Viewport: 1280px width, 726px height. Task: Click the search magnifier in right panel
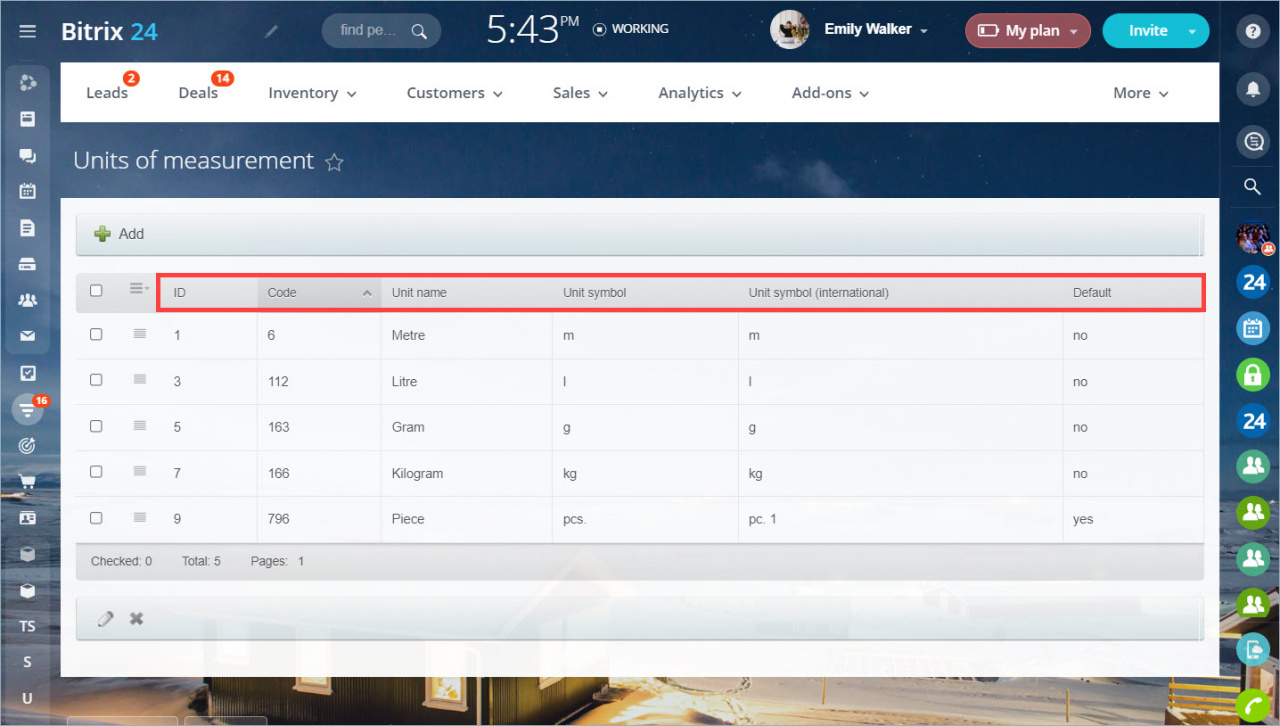tap(1252, 187)
